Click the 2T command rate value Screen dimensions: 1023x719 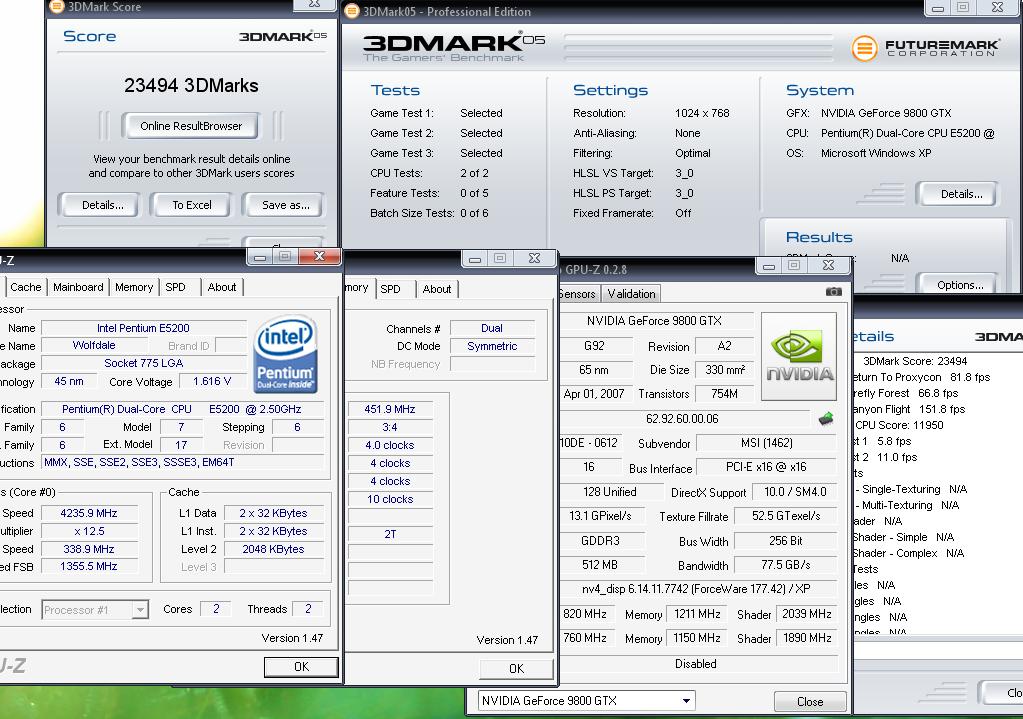click(390, 534)
